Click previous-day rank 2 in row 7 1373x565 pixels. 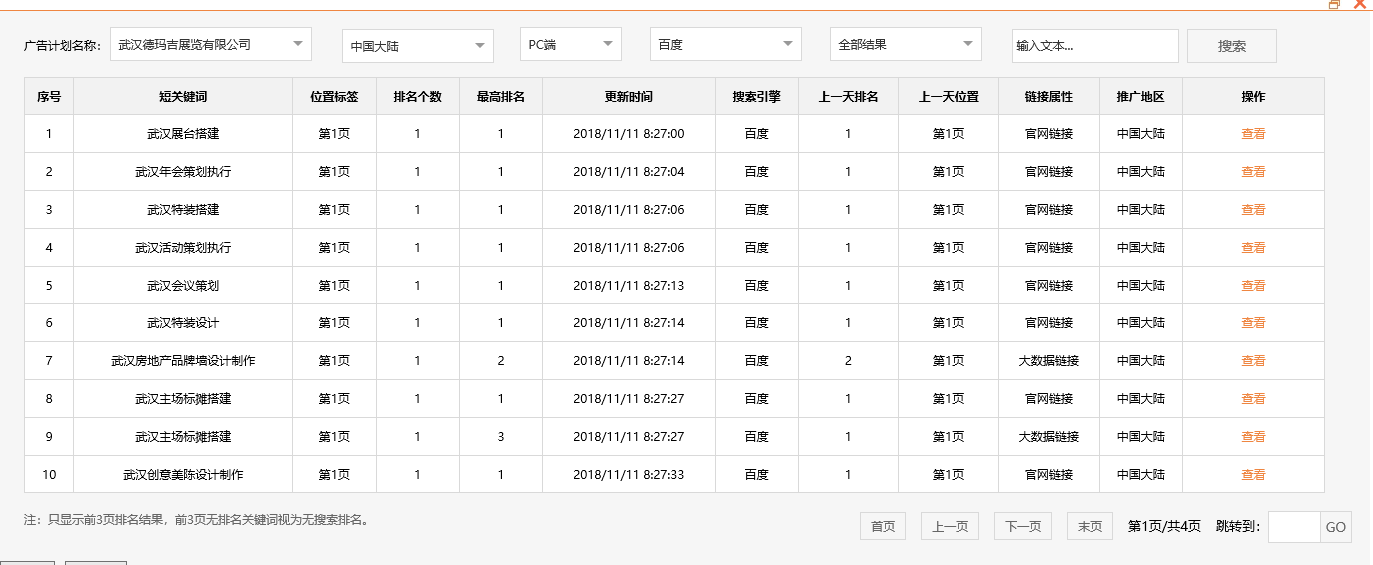click(848, 361)
